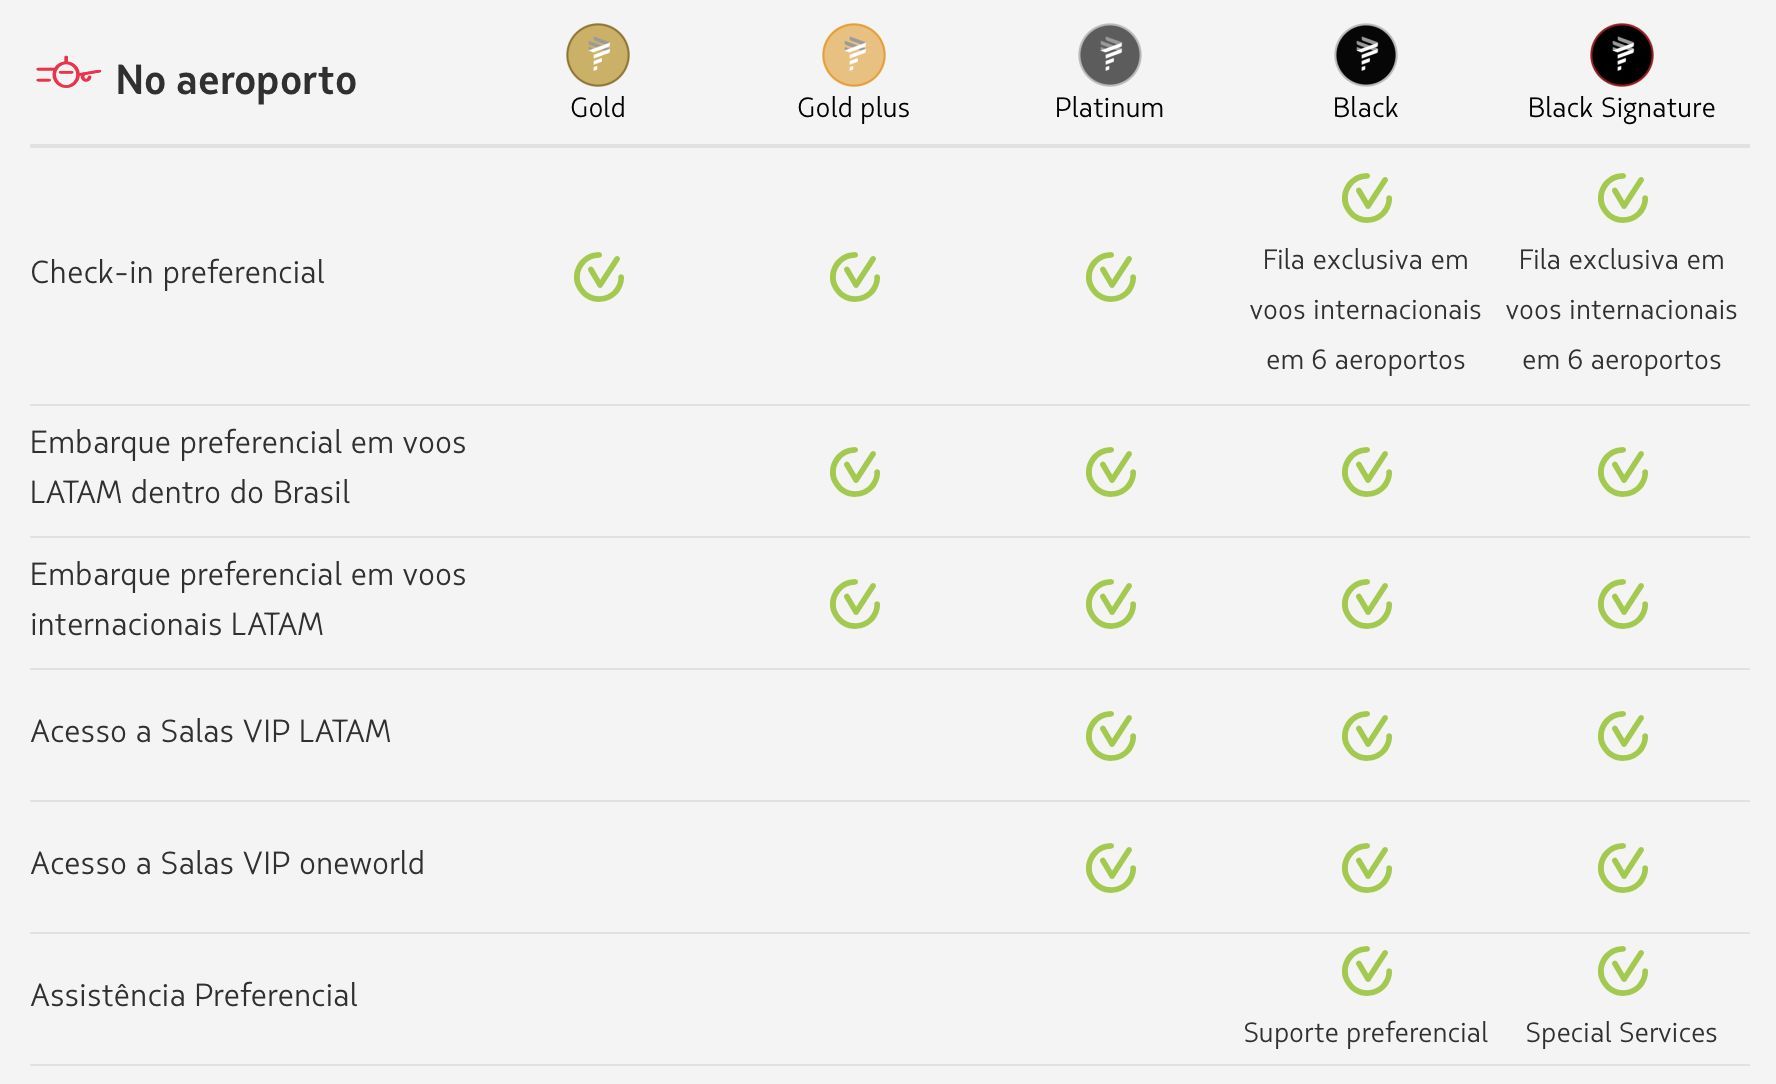Image resolution: width=1776 pixels, height=1084 pixels.
Task: Select the Black Signature tier badge icon
Action: coord(1622,55)
